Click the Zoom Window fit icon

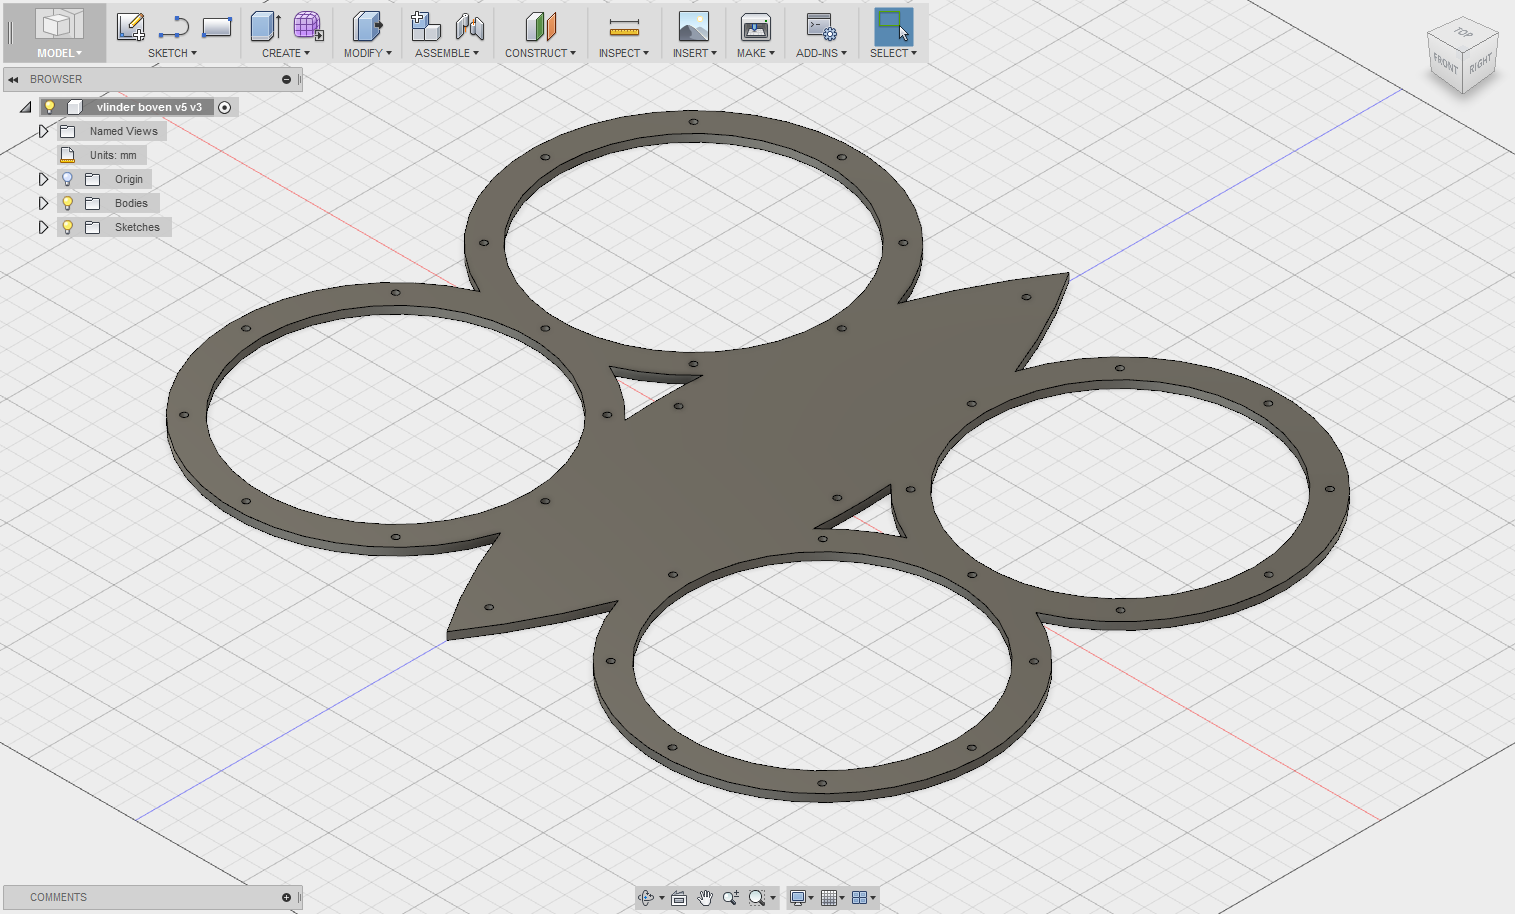click(757, 898)
